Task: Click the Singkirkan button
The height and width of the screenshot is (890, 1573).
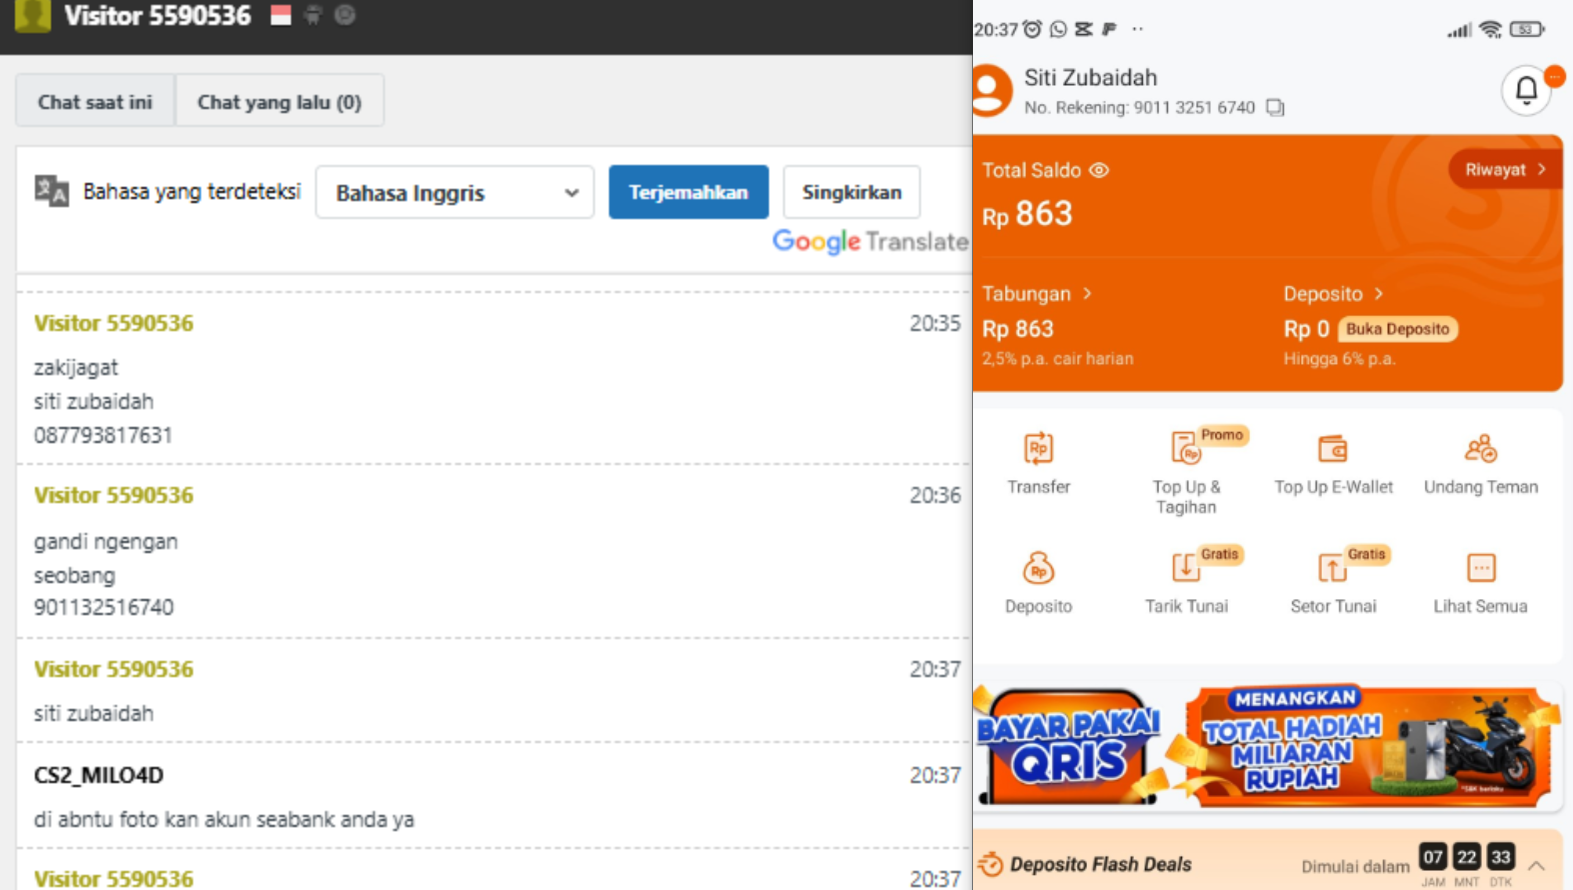Action: (851, 192)
